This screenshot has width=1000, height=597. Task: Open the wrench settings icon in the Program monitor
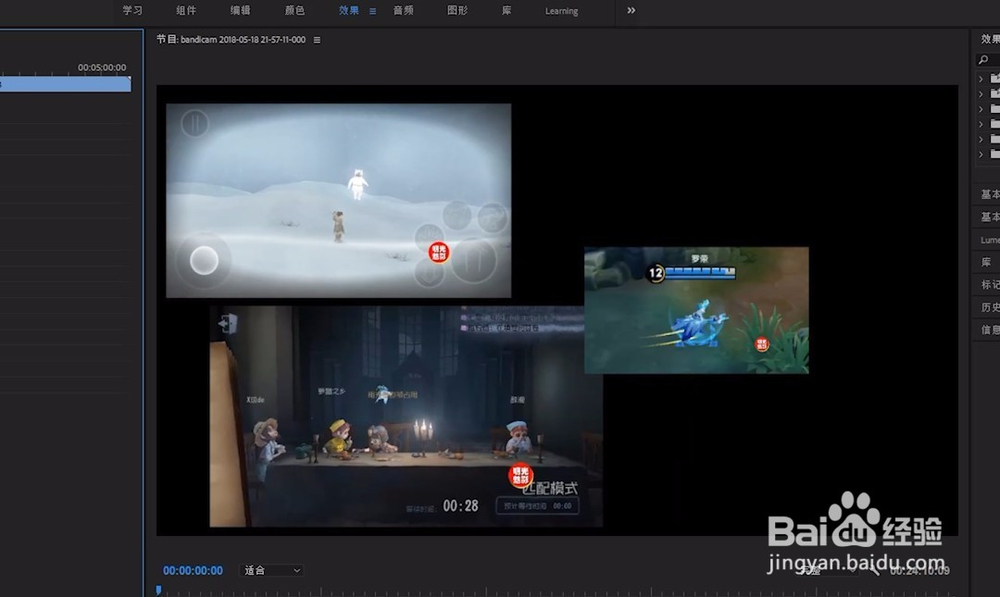coord(874,570)
